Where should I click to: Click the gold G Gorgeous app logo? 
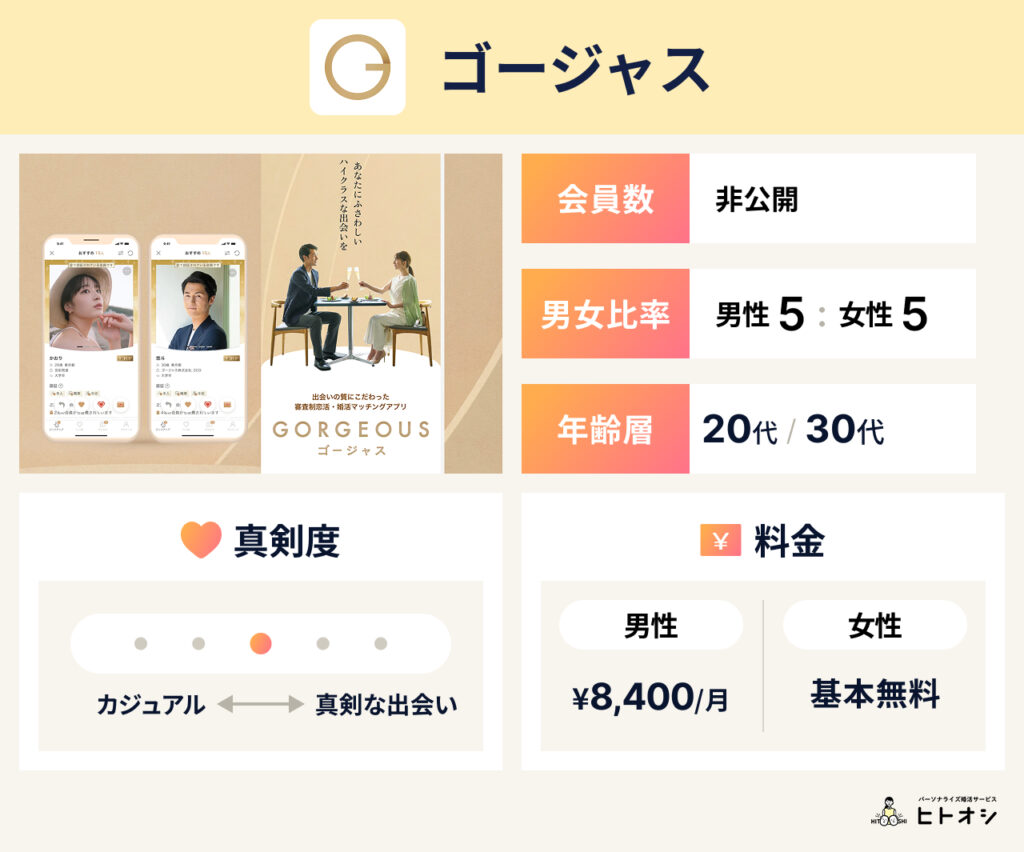pos(357,67)
